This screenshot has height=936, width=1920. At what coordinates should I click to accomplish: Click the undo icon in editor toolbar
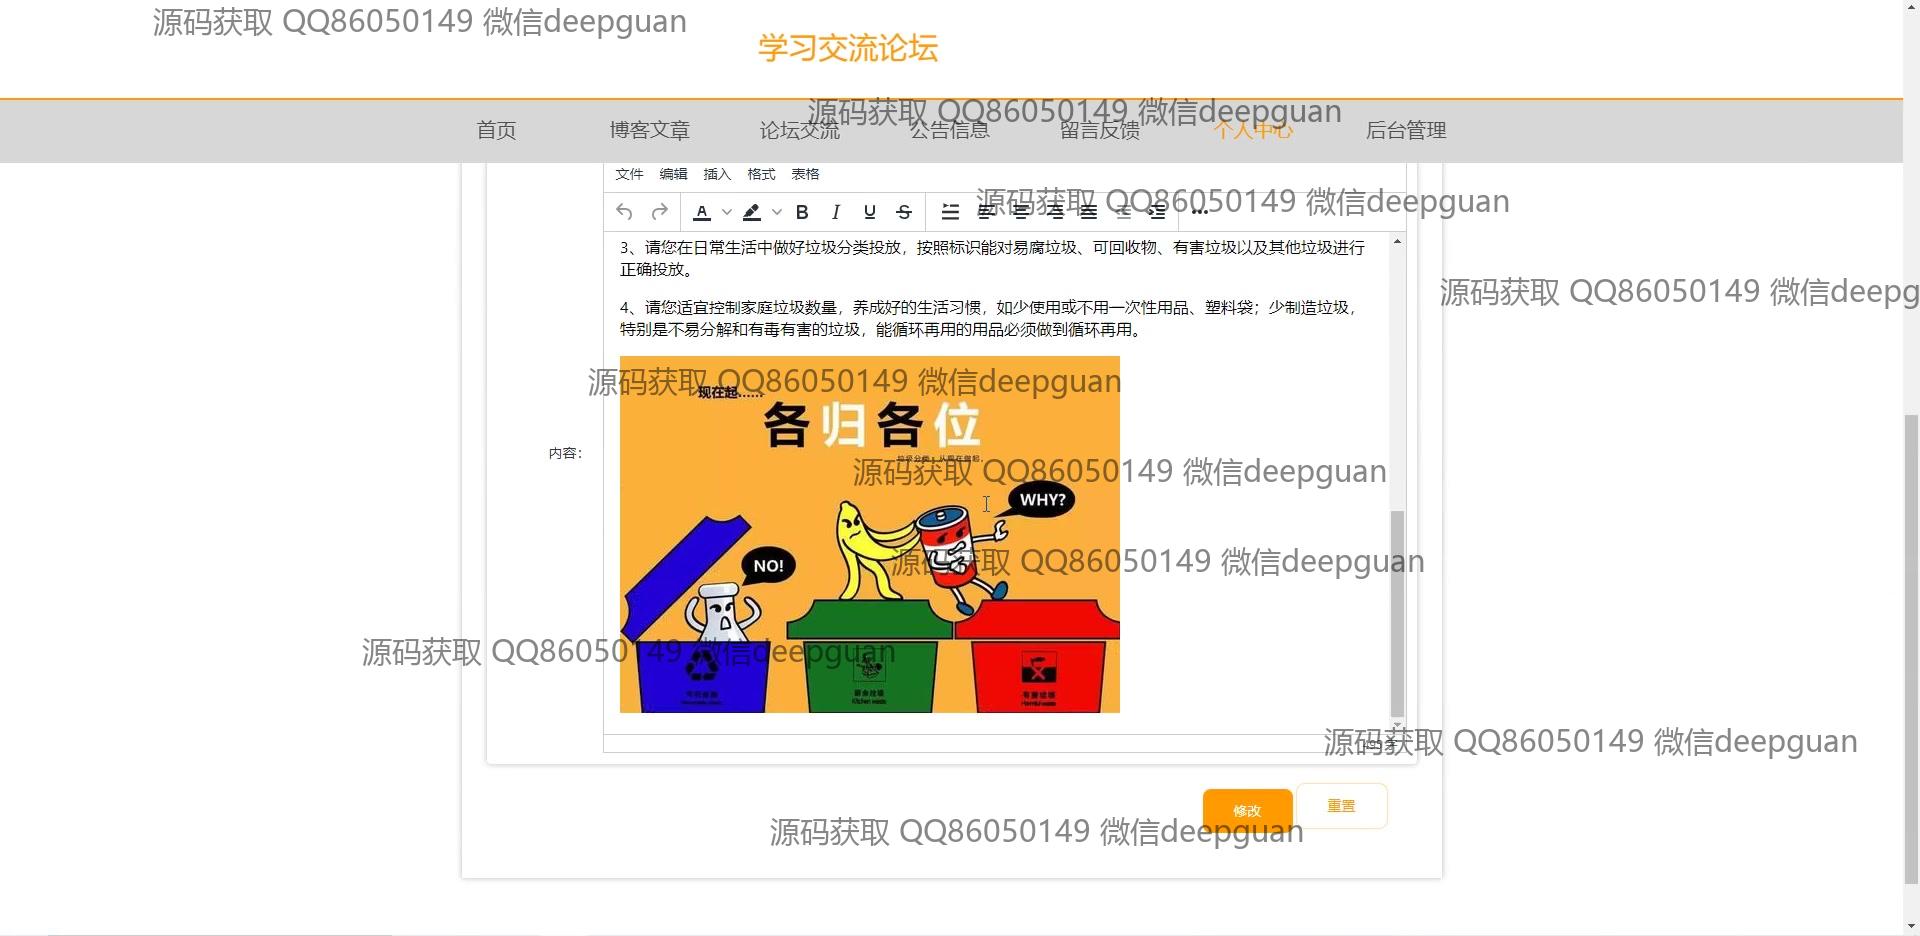[x=624, y=212]
